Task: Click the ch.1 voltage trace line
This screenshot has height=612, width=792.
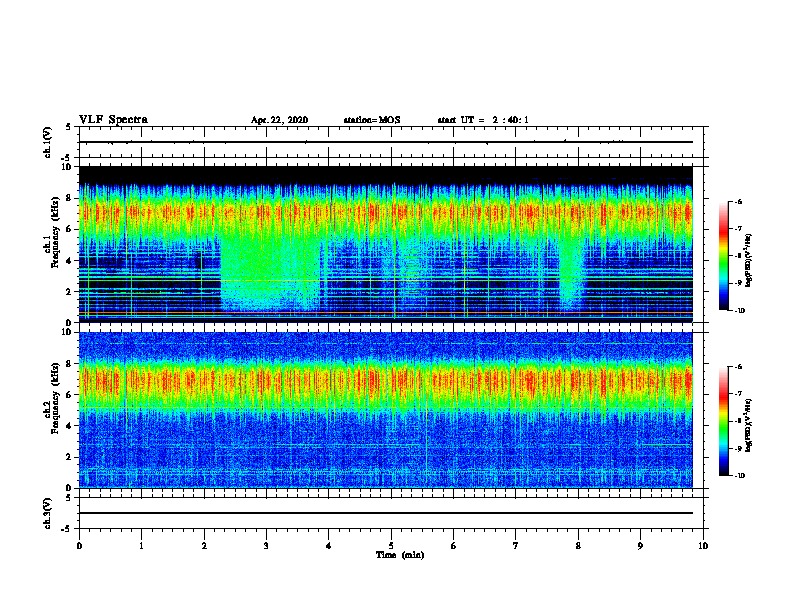Action: click(386, 142)
